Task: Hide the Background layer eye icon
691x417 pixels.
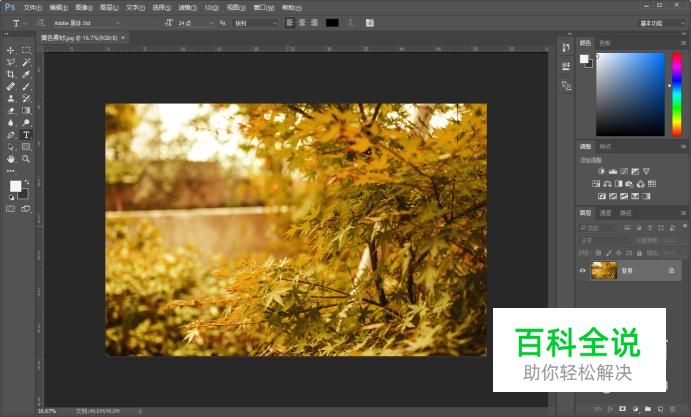Action: tap(583, 271)
